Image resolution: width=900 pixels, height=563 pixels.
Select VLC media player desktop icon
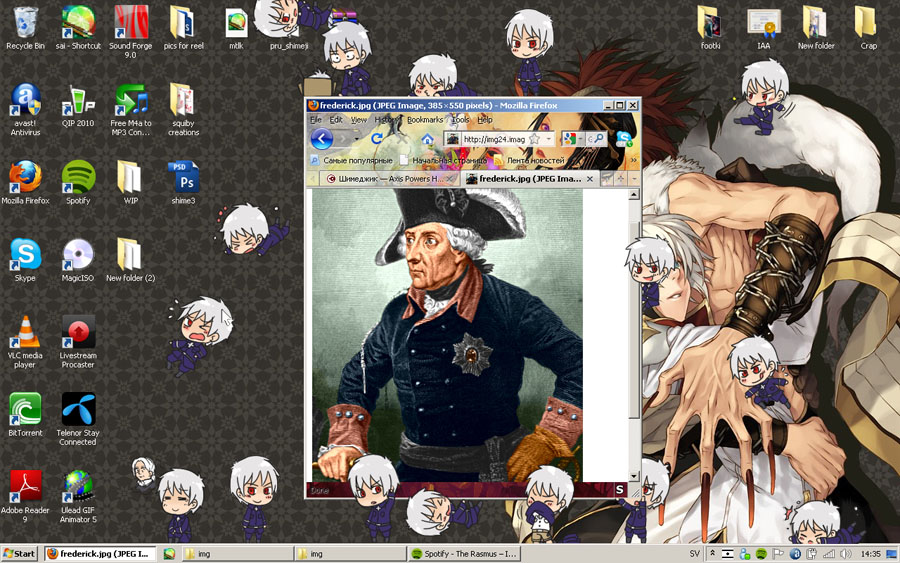coord(25,341)
